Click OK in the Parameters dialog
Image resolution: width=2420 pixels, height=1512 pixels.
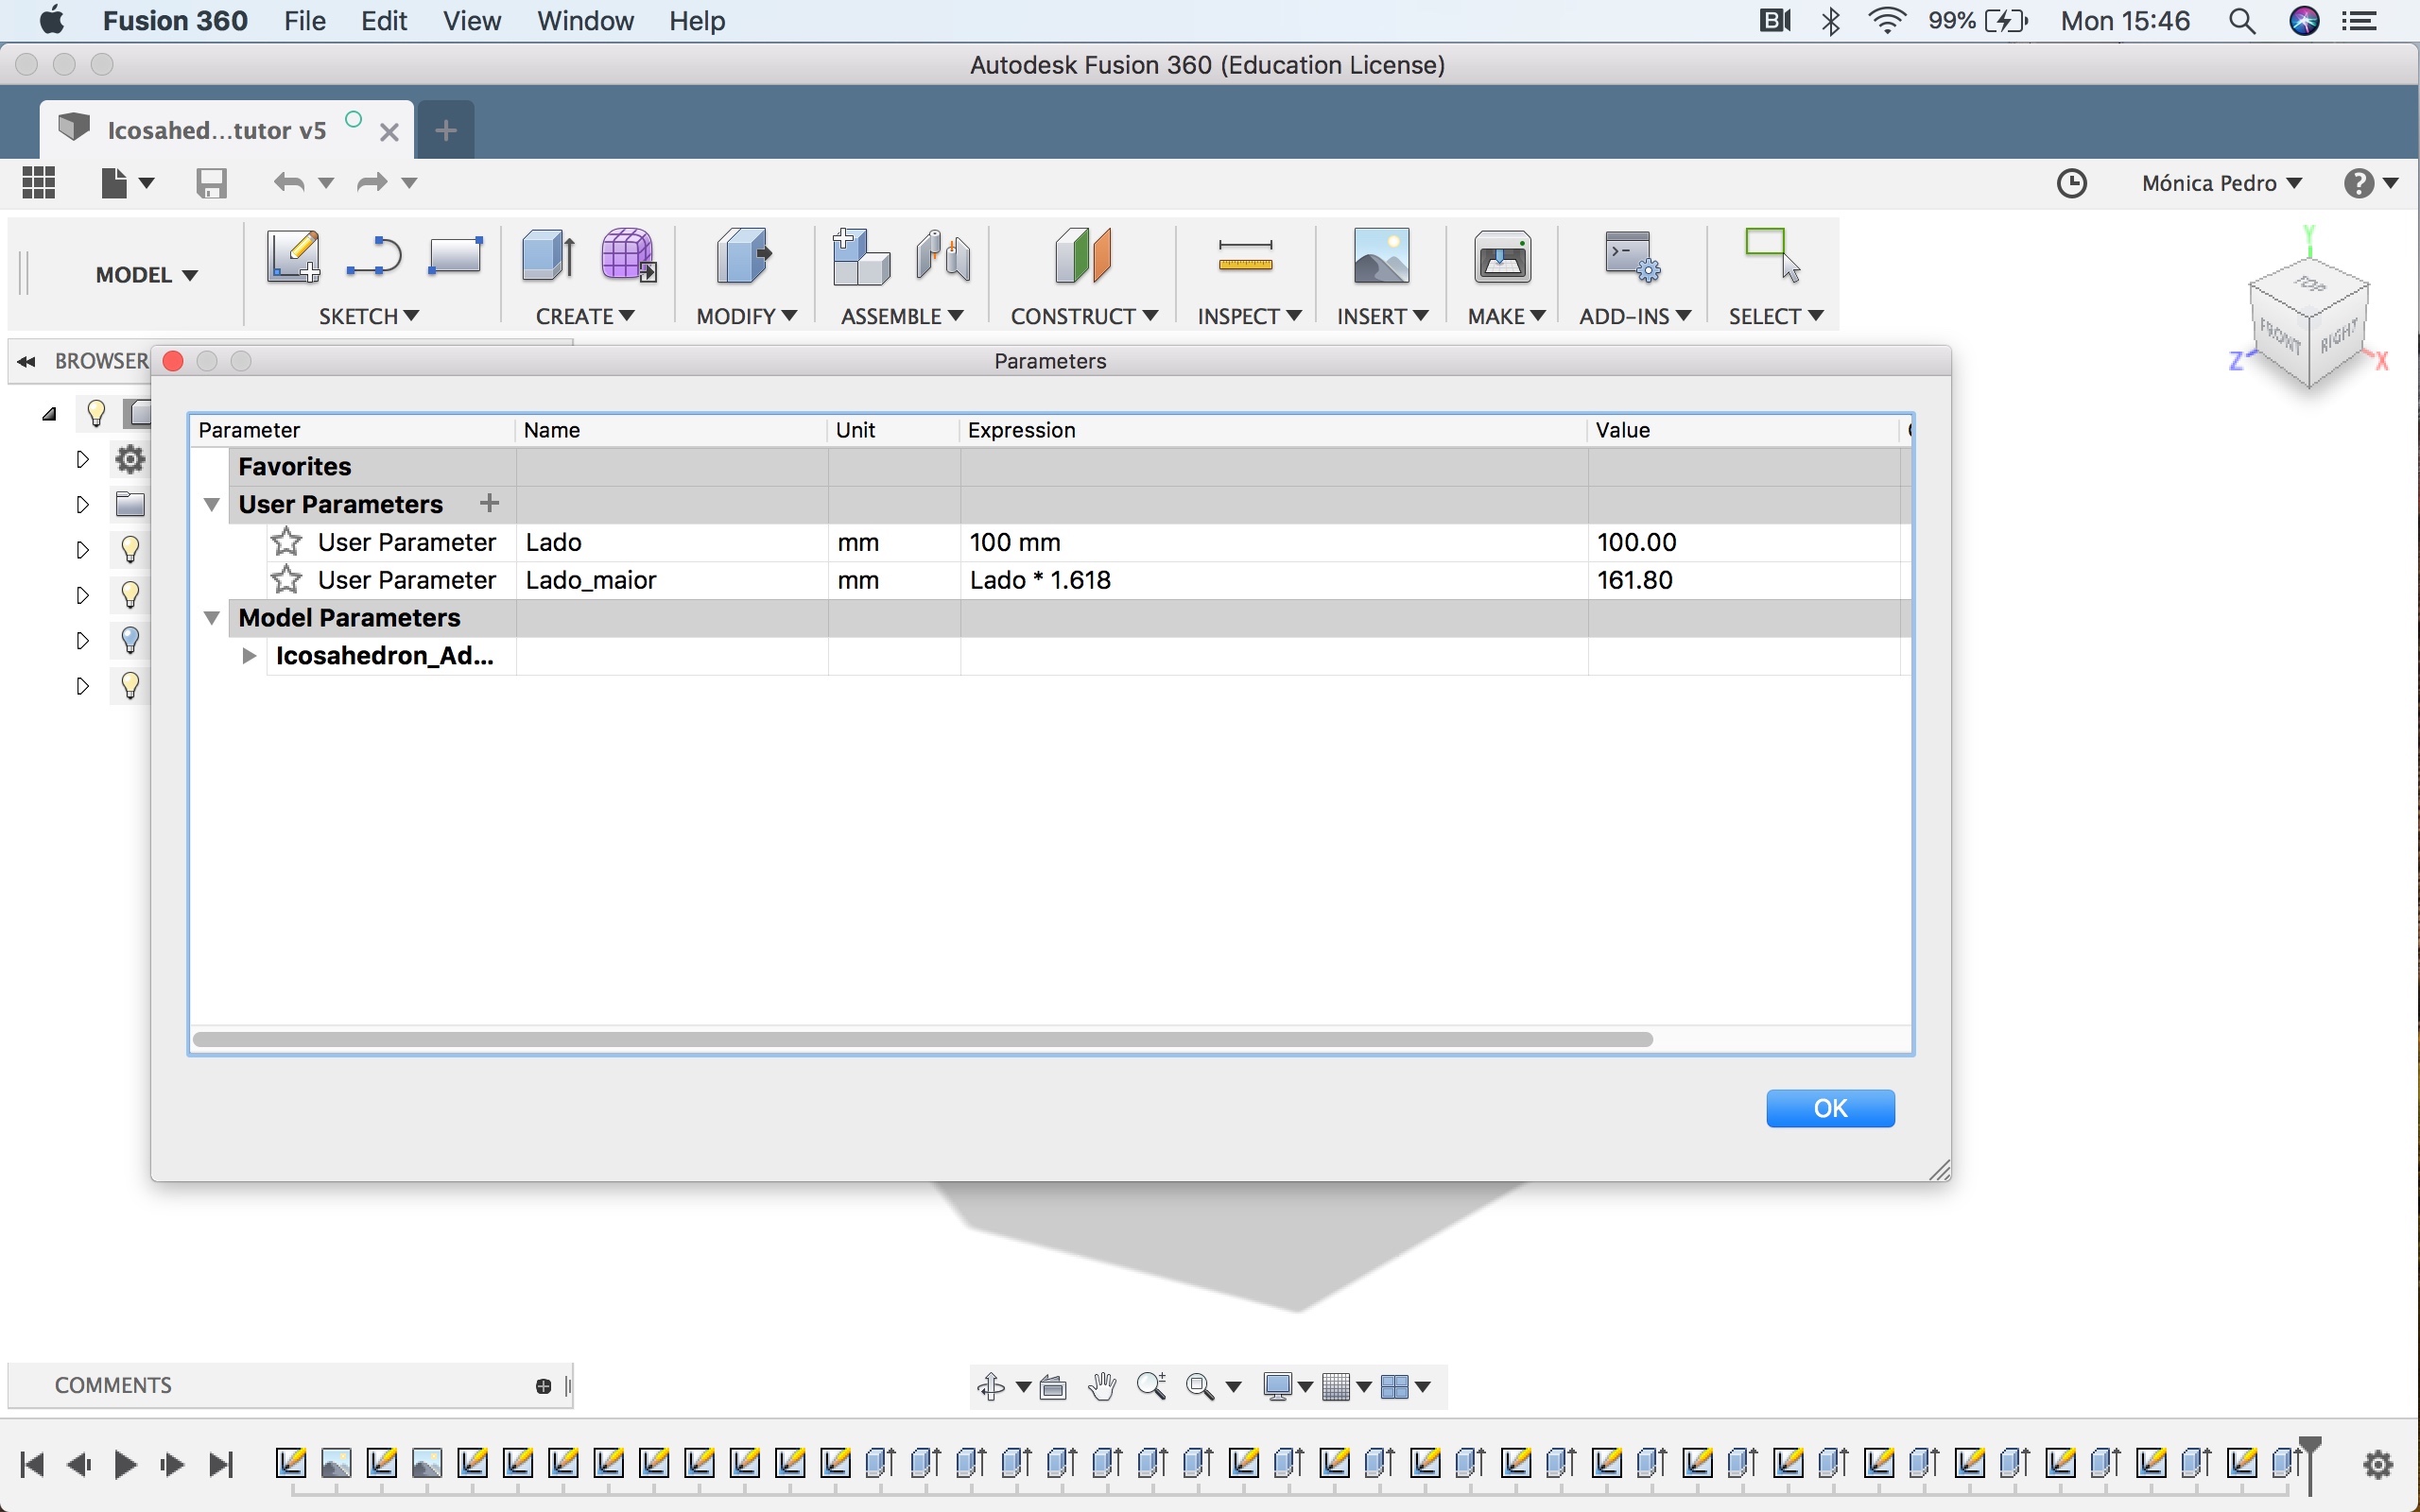pos(1830,1108)
